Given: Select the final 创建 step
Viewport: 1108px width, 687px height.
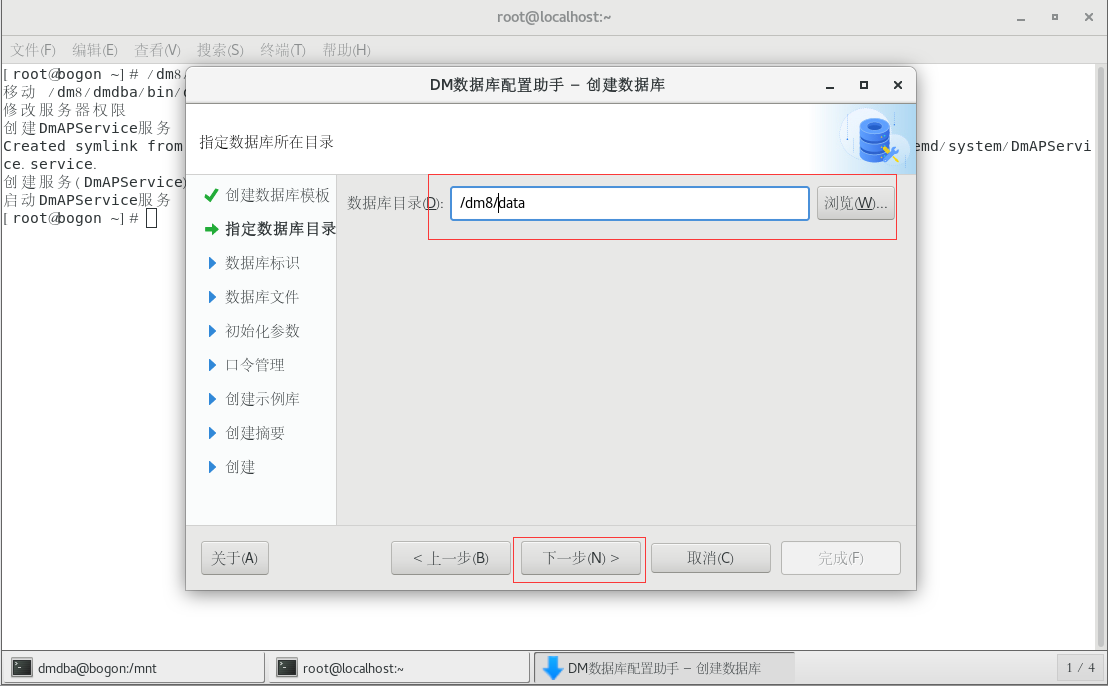Looking at the screenshot, I should [x=240, y=466].
